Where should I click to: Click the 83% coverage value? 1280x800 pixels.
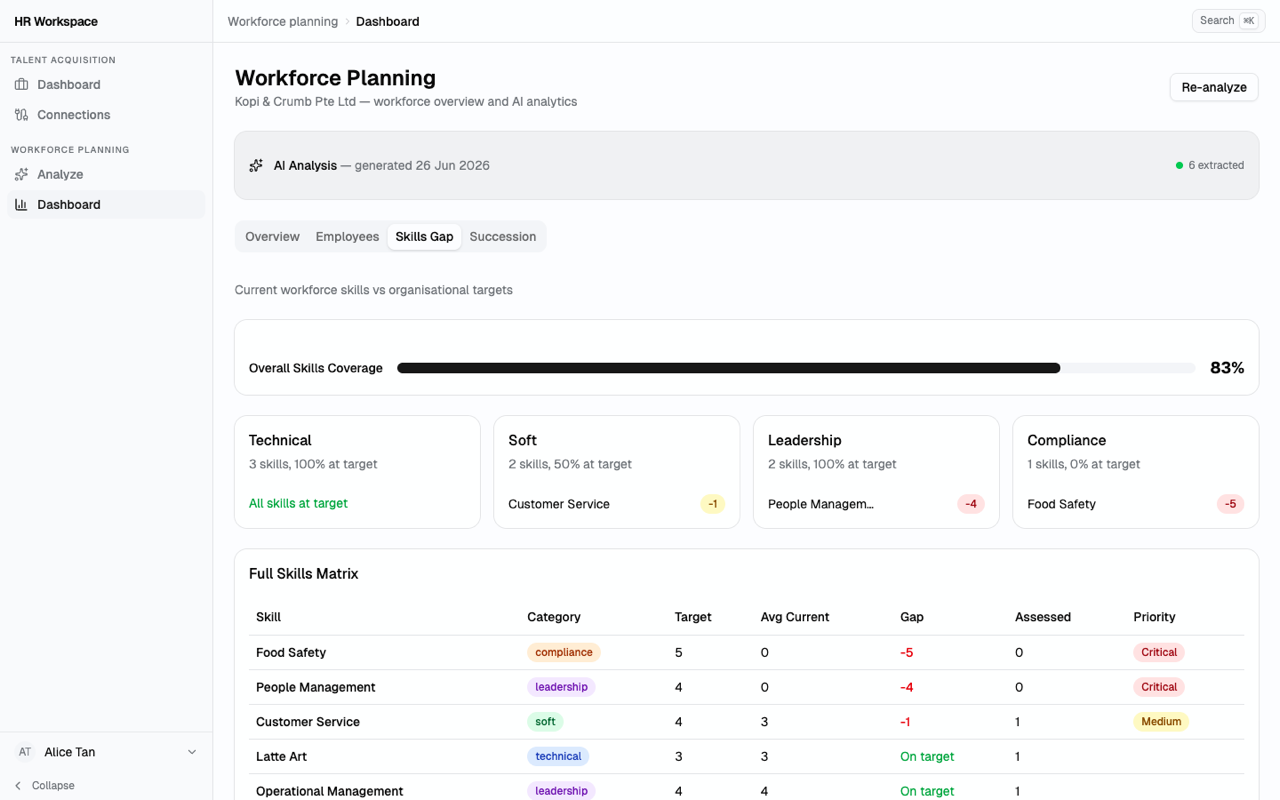coord(1227,368)
